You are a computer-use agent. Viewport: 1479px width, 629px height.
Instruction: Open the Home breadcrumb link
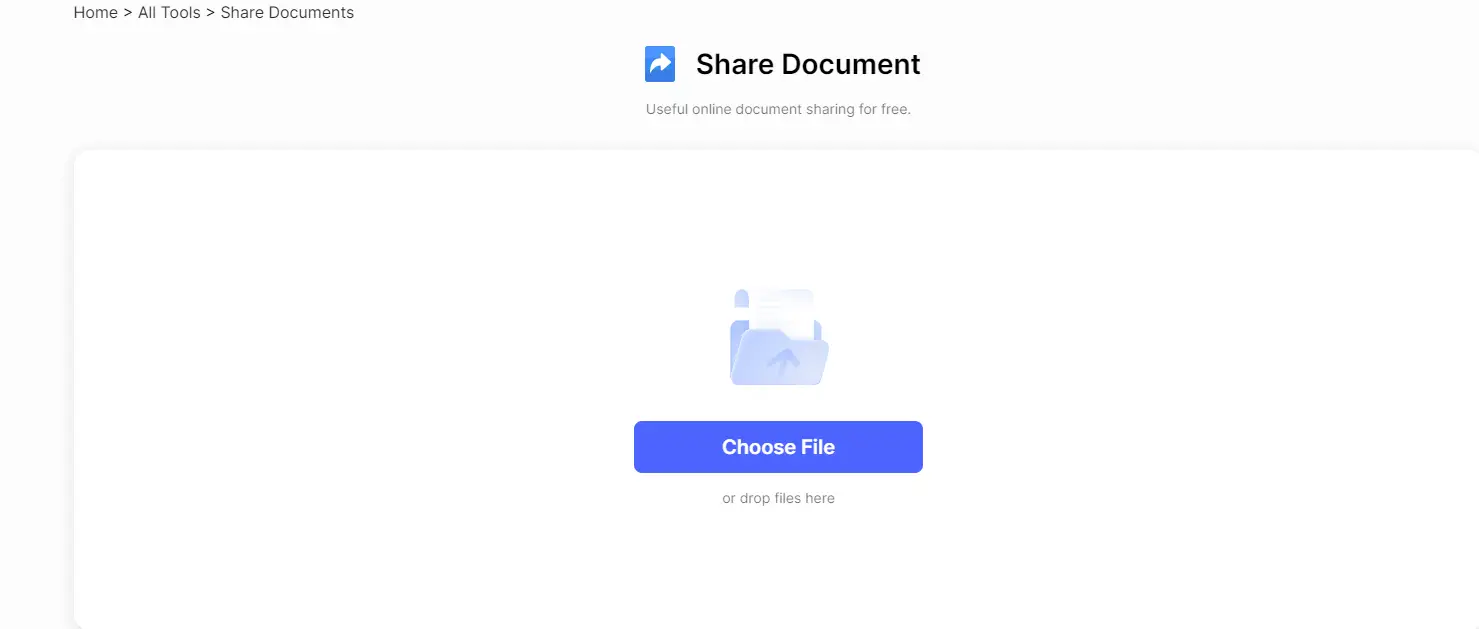click(x=96, y=13)
